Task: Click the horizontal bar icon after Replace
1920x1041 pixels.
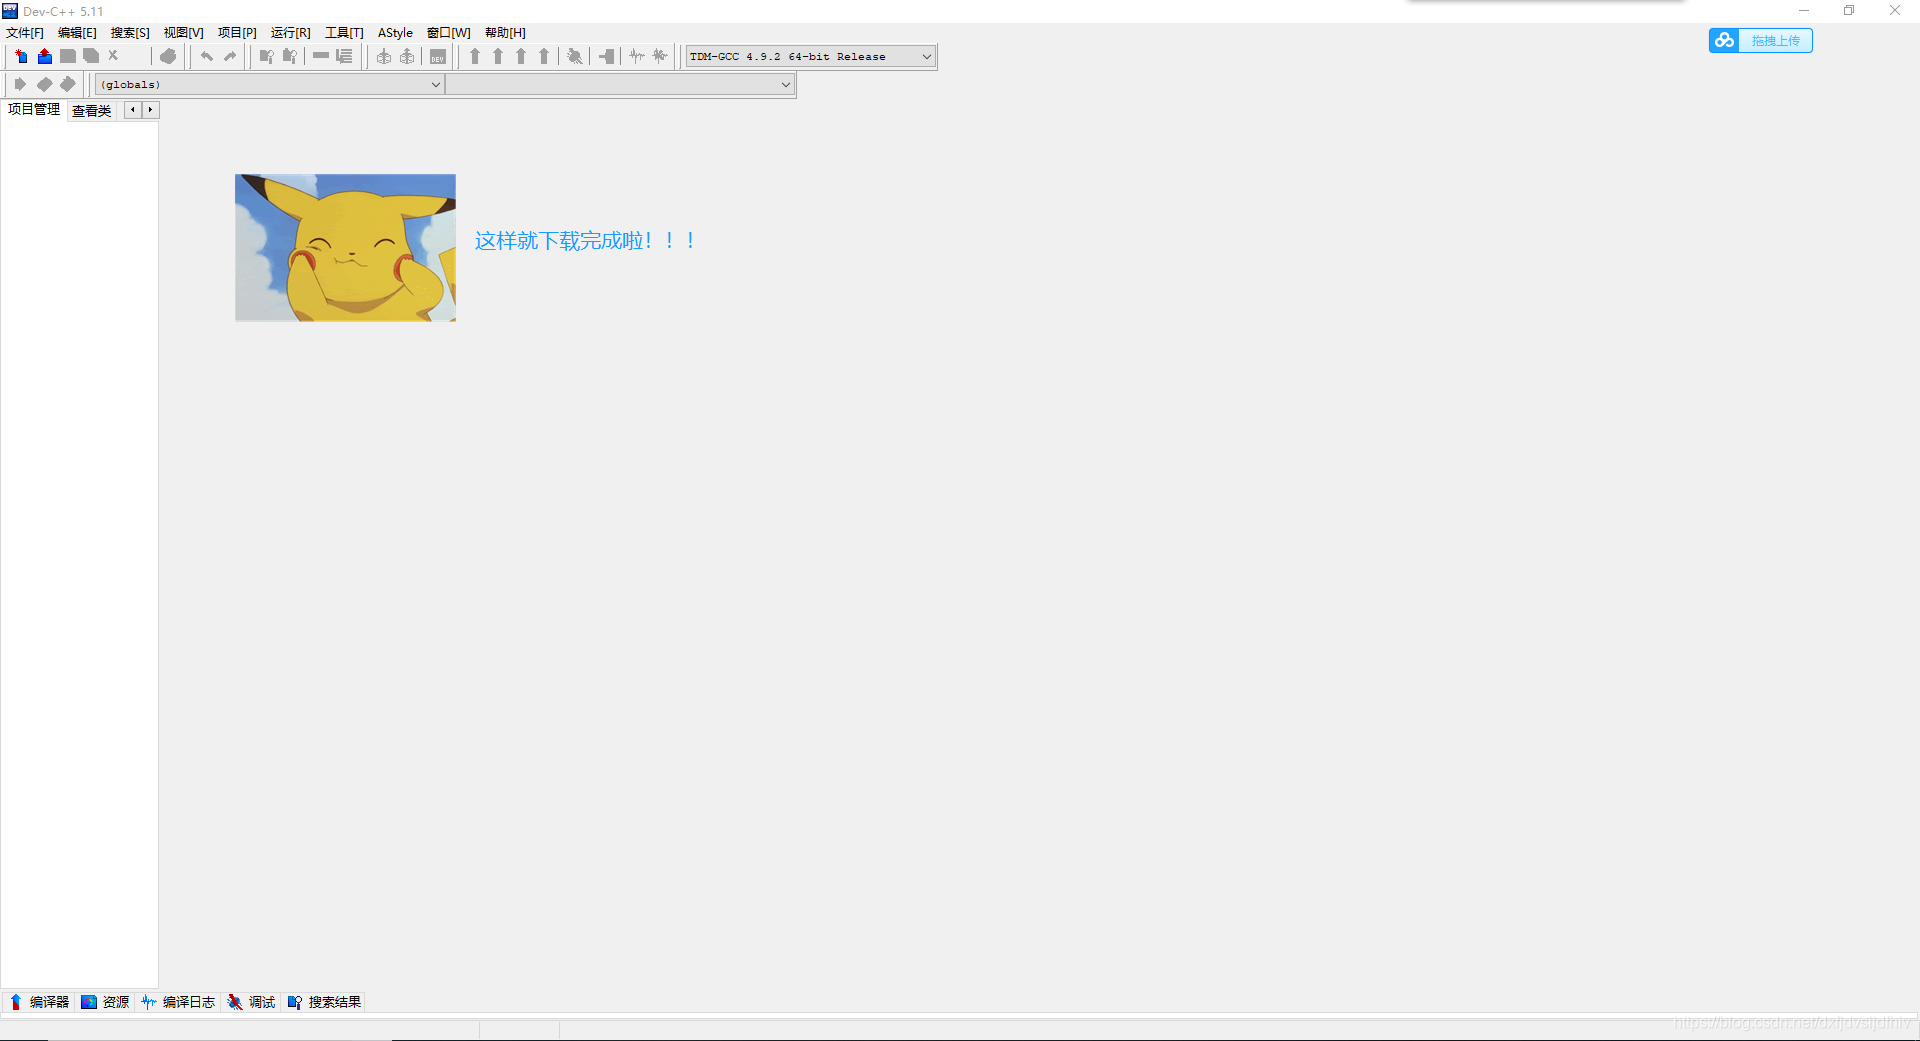Action: [321, 56]
